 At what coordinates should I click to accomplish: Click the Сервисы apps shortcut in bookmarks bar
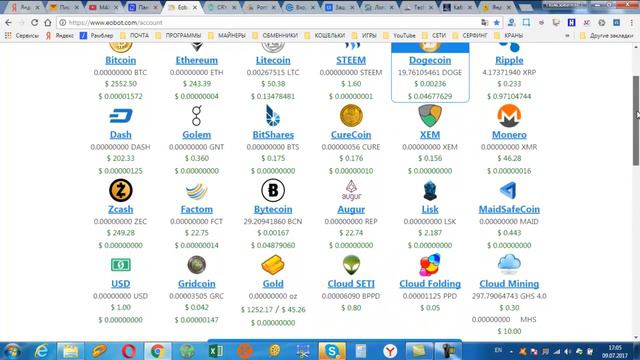(22, 36)
